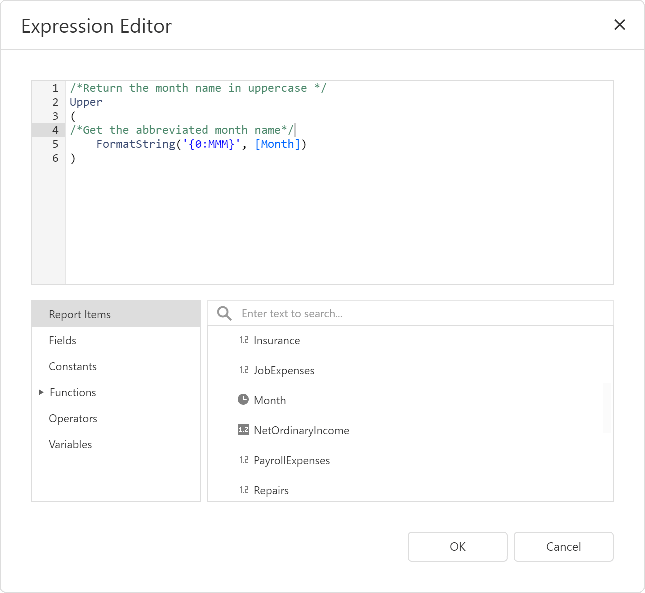Click the search magnifier icon

(x=225, y=313)
